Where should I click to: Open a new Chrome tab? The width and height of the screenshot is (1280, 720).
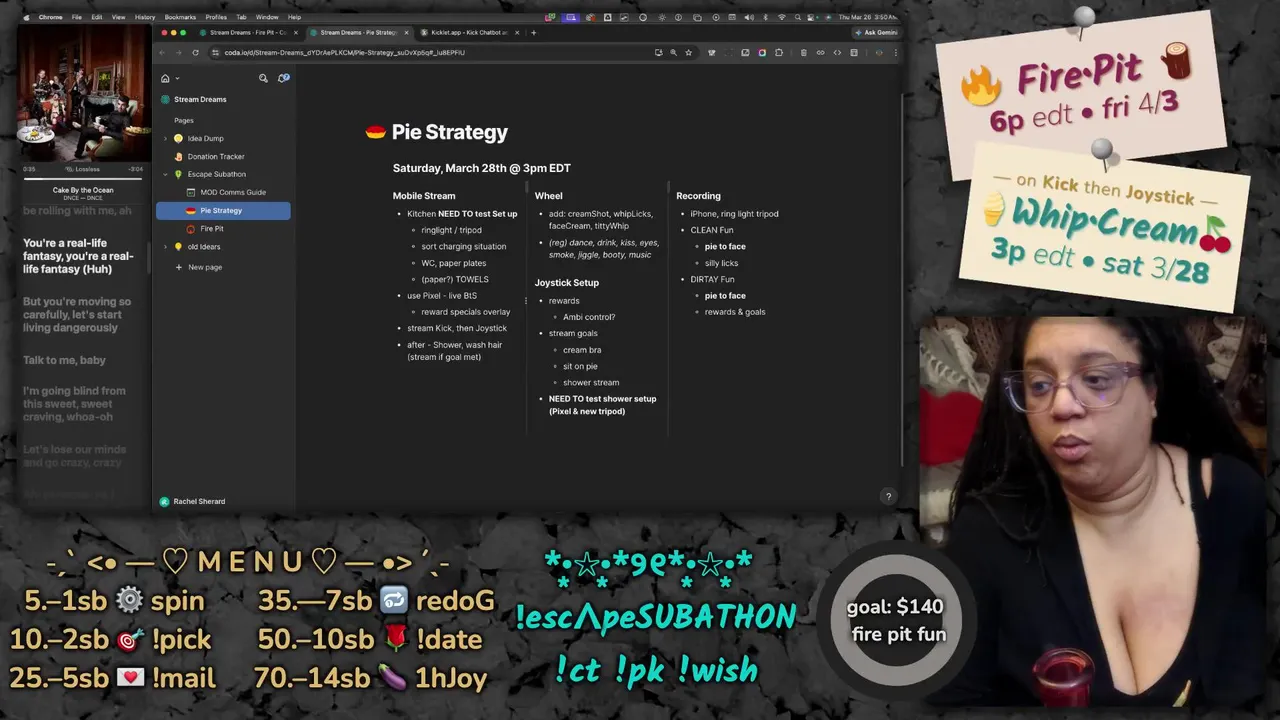pyautogui.click(x=533, y=32)
